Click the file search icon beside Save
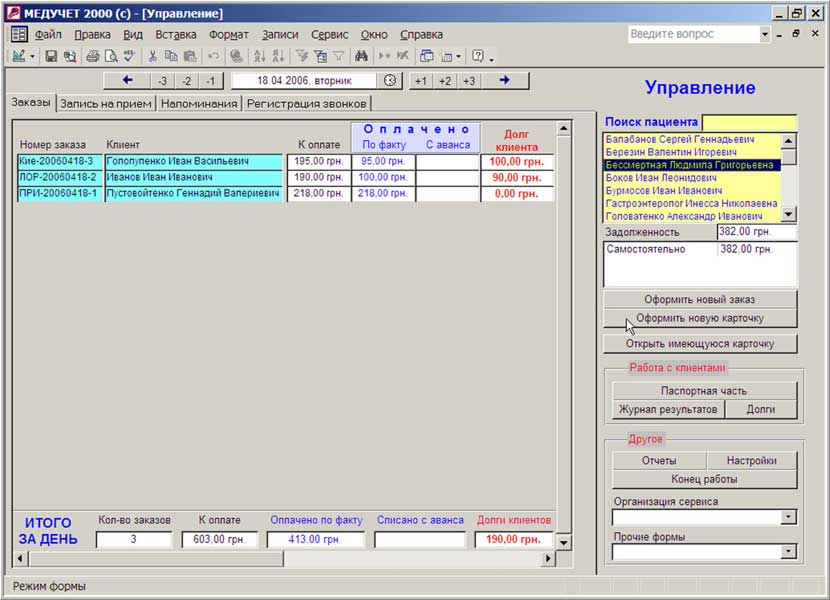 tap(70, 56)
